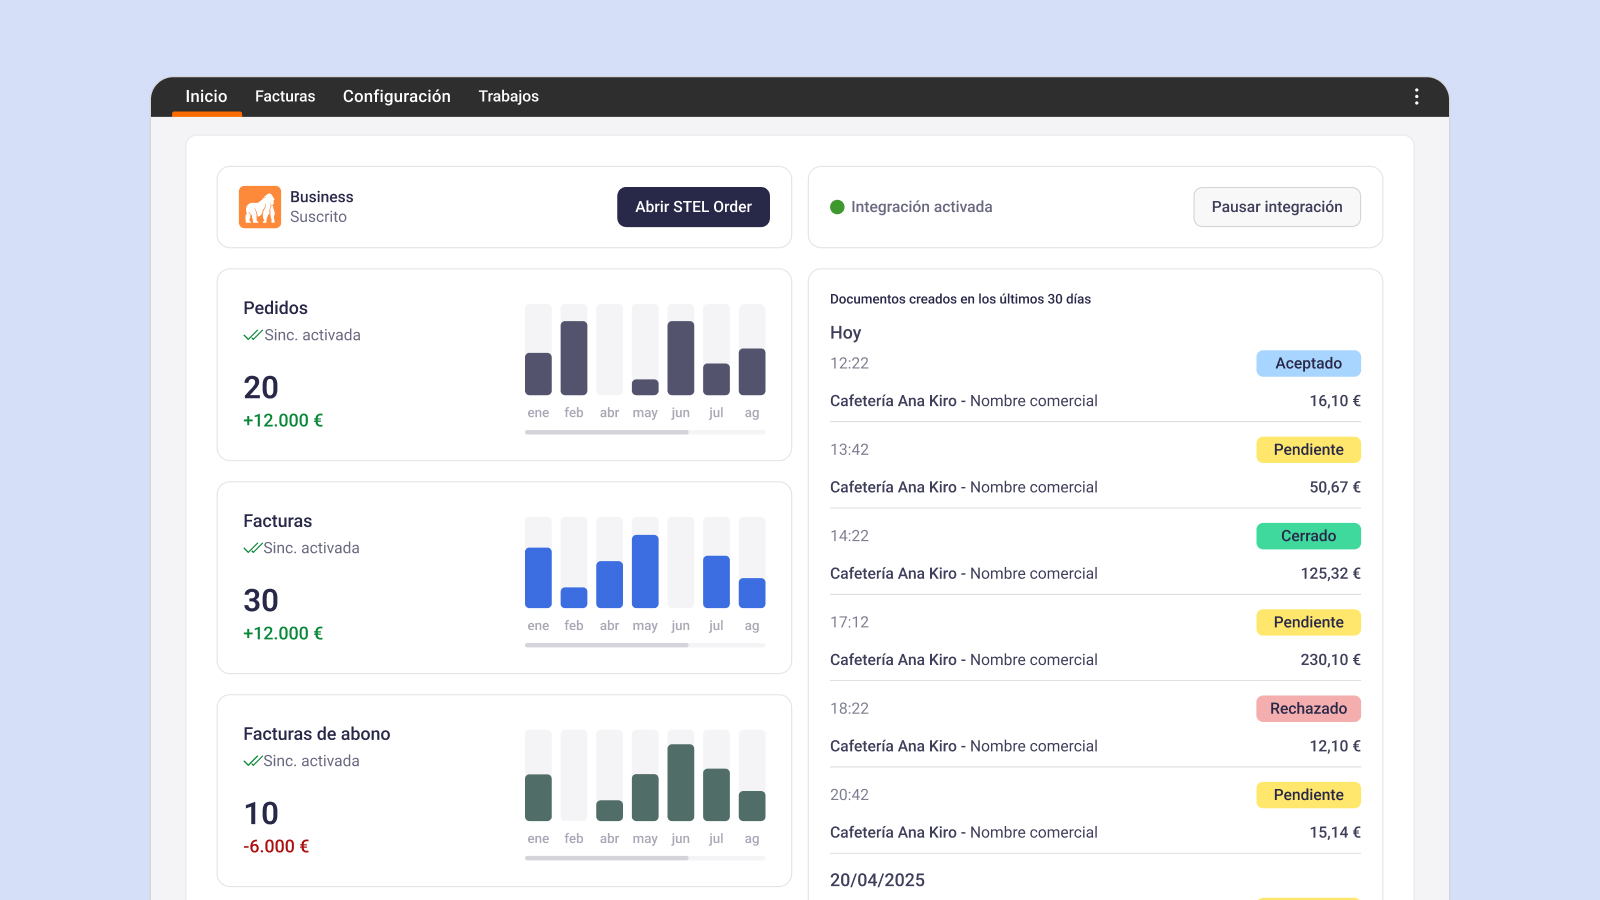Click the Pendiente badge at 13:42
Image resolution: width=1600 pixels, height=900 pixels.
pyautogui.click(x=1308, y=450)
